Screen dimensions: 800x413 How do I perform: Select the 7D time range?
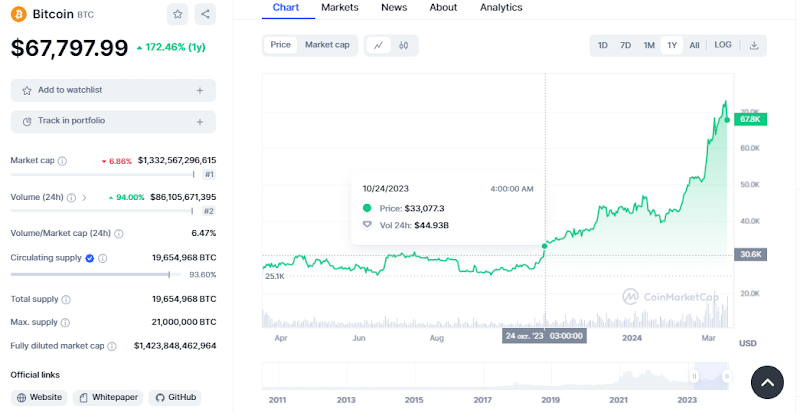tap(625, 45)
